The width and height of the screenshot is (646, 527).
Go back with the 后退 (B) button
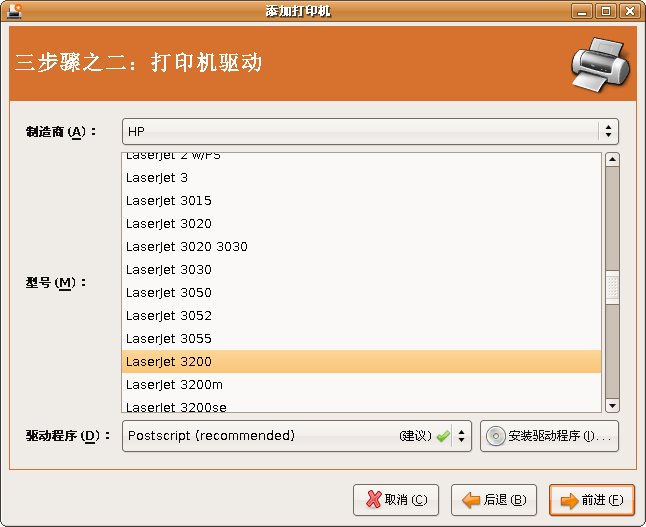pyautogui.click(x=494, y=500)
